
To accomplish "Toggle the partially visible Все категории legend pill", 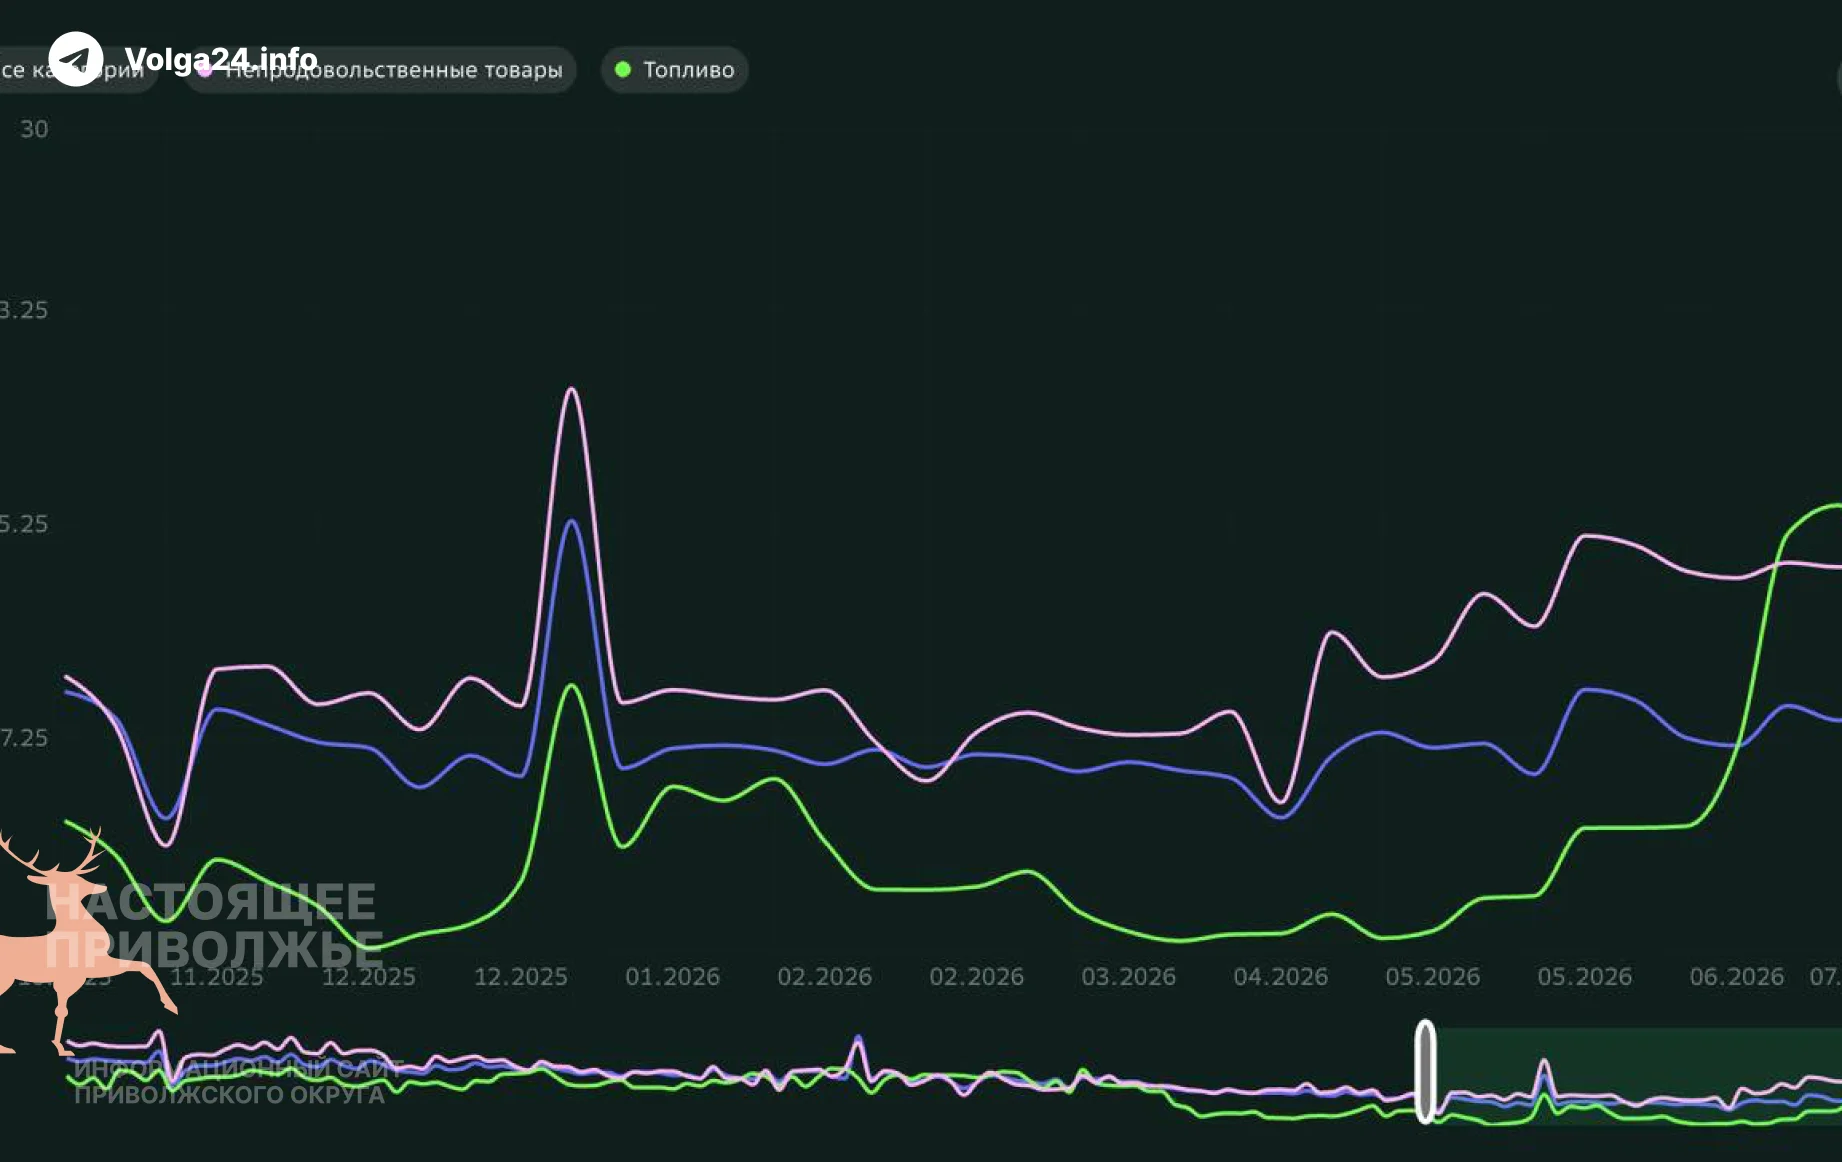I will click(78, 69).
